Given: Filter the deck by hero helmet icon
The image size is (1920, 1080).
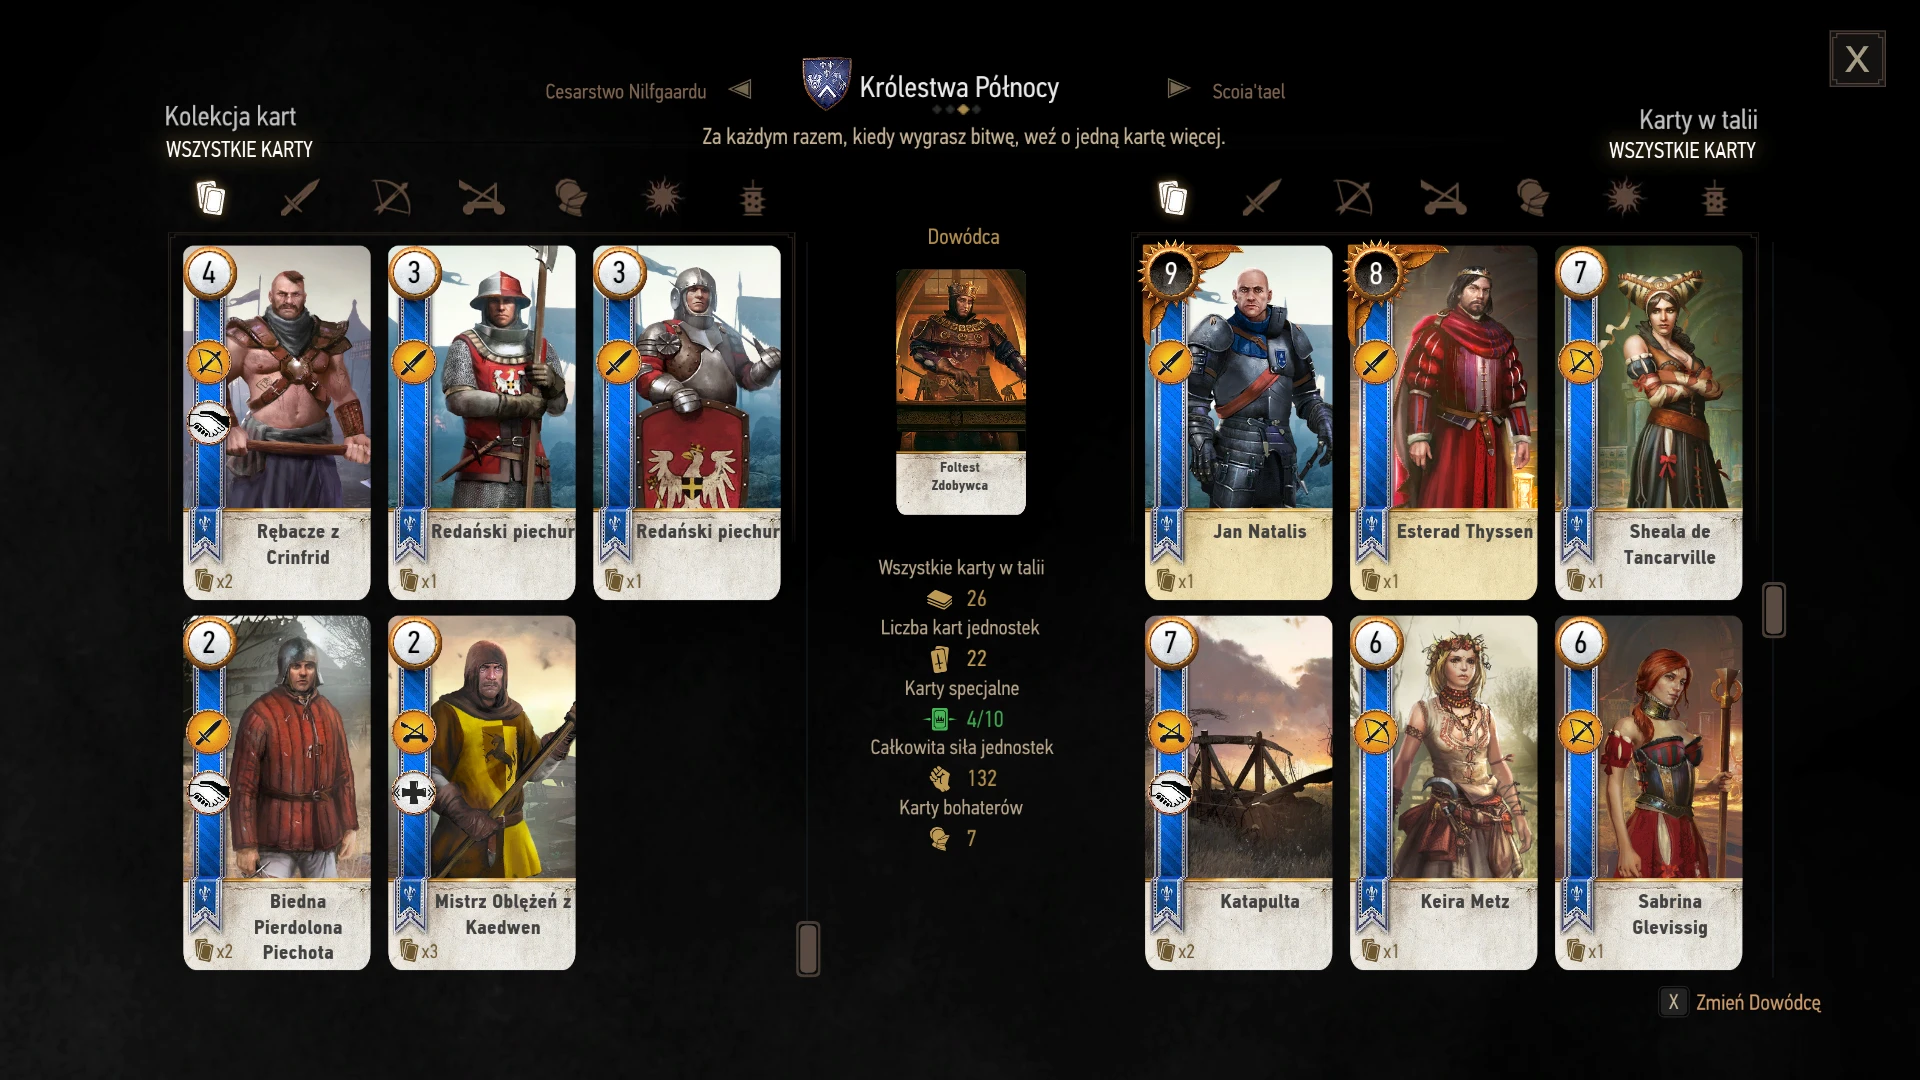Looking at the screenshot, I should (x=1532, y=198).
